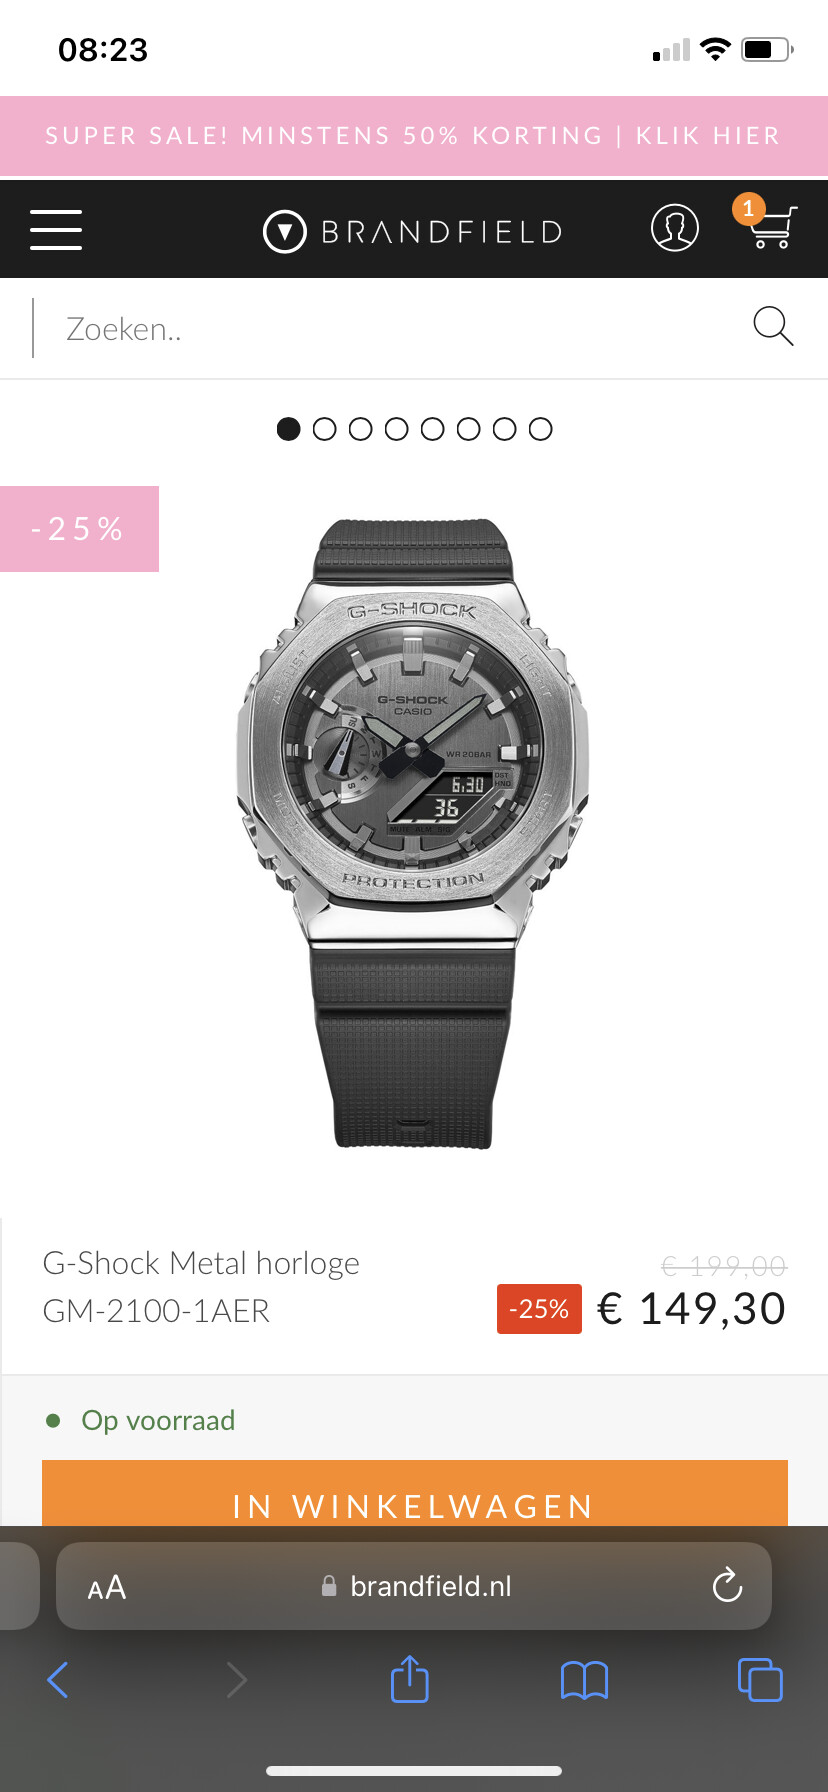Image resolution: width=828 pixels, height=1792 pixels.
Task: Open Safari bookmarks
Action: pos(585,1681)
